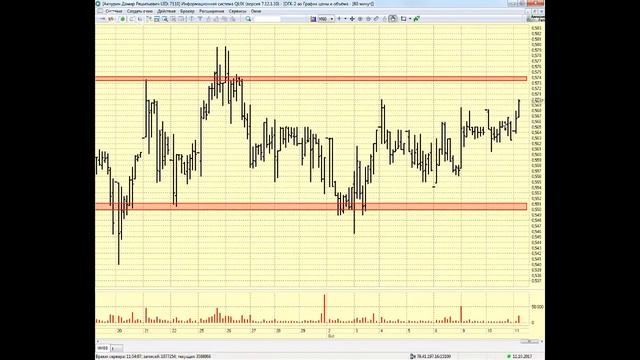Select the lower red horizontal level line
This screenshot has height=360, width=640.
311,207
